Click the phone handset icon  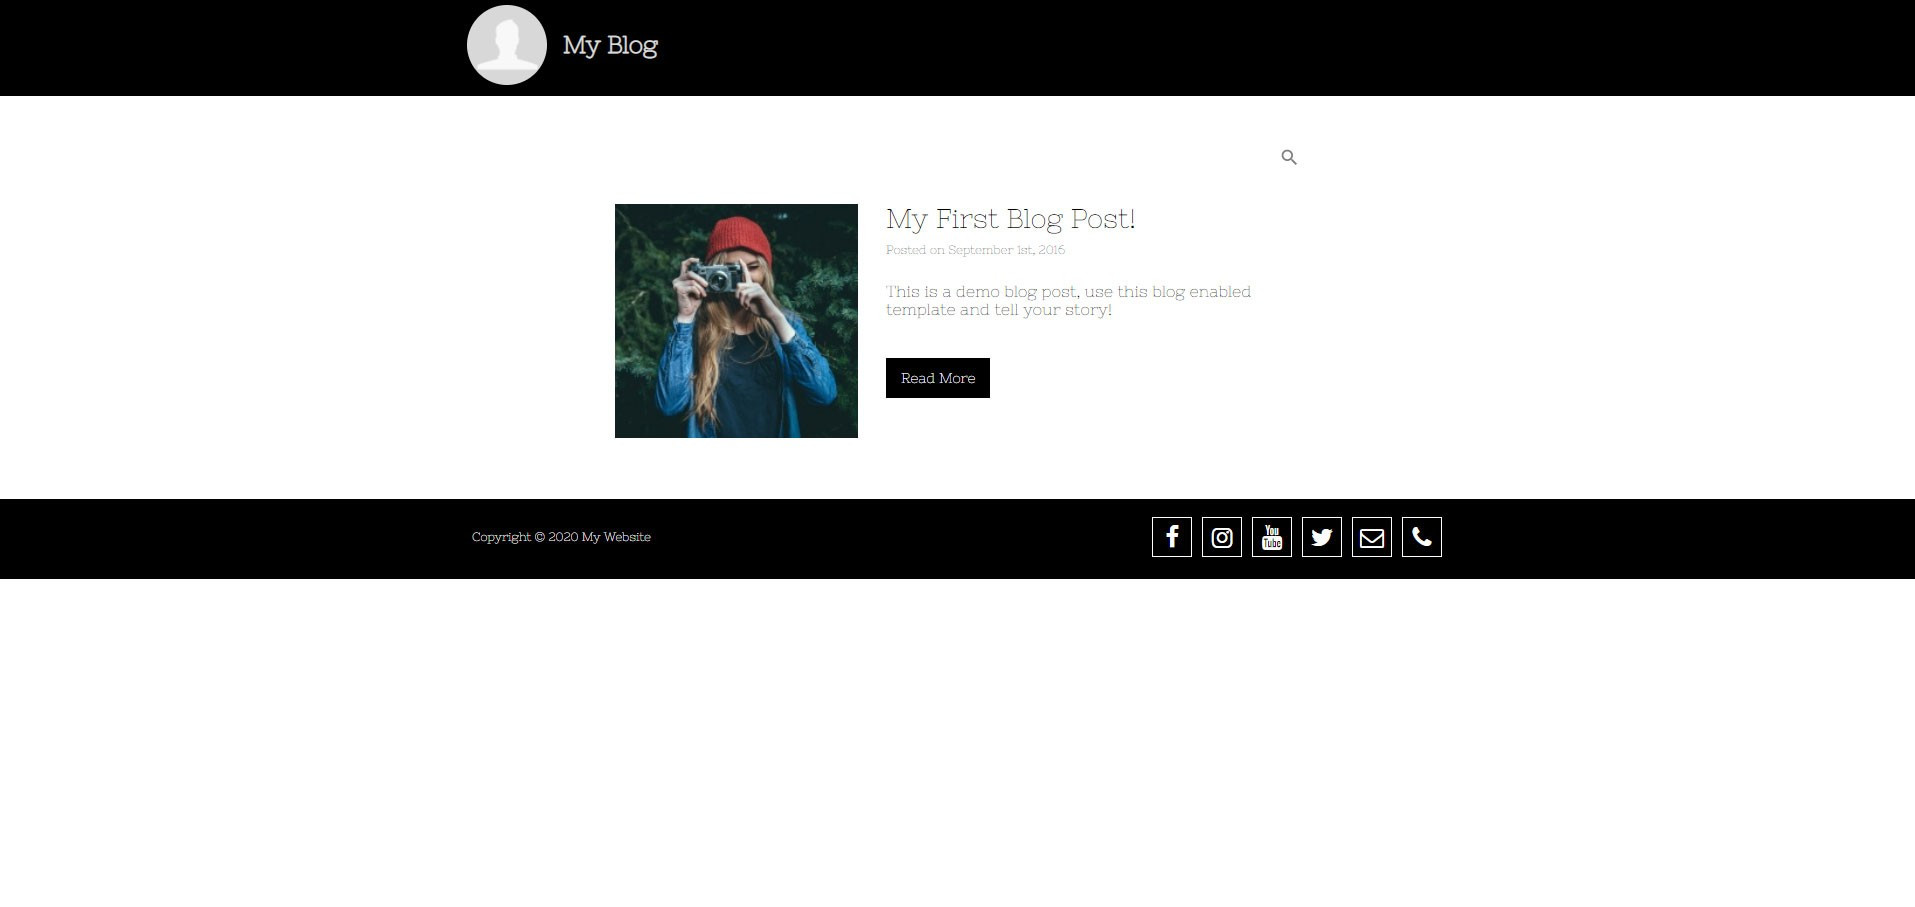pos(1421,537)
